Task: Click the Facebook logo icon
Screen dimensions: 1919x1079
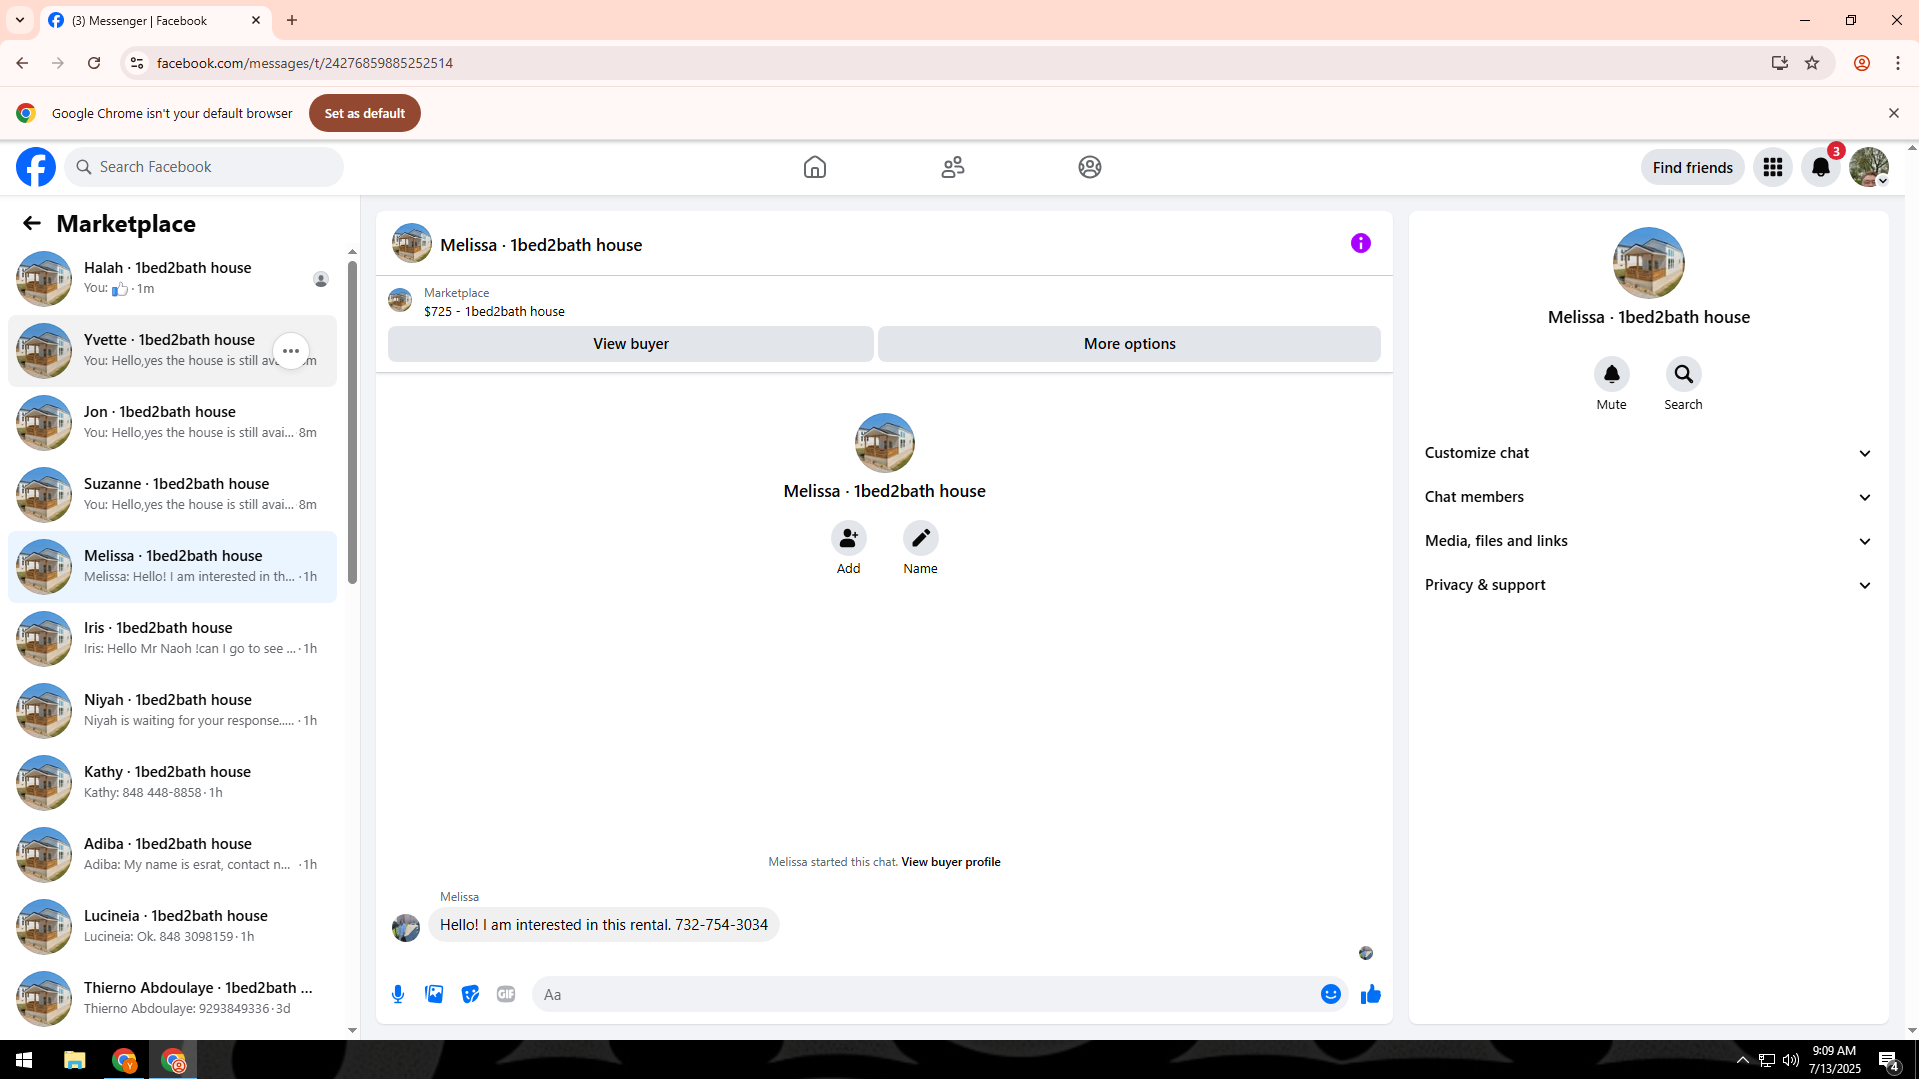Action: pyautogui.click(x=36, y=167)
